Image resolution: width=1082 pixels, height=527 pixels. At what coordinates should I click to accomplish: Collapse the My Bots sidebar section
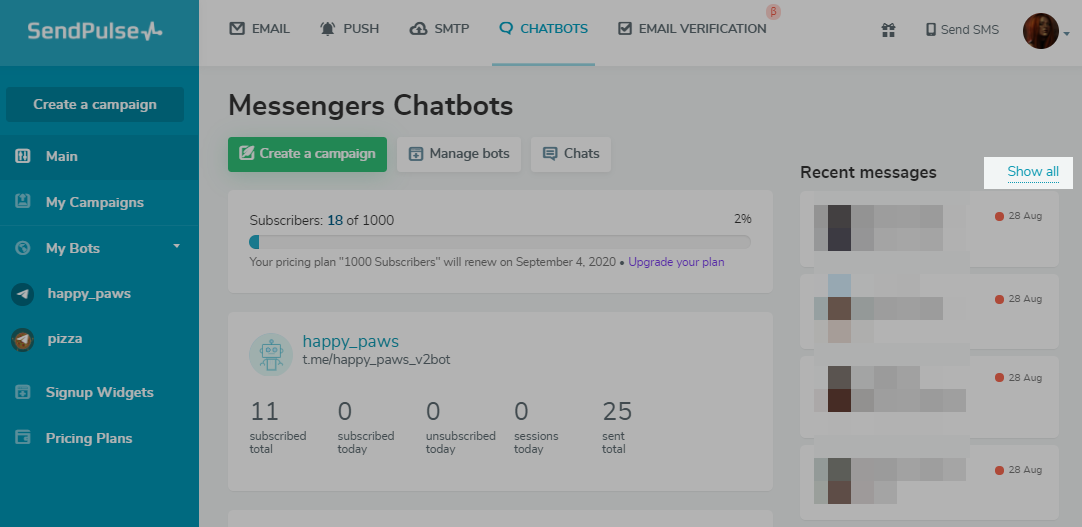click(177, 246)
